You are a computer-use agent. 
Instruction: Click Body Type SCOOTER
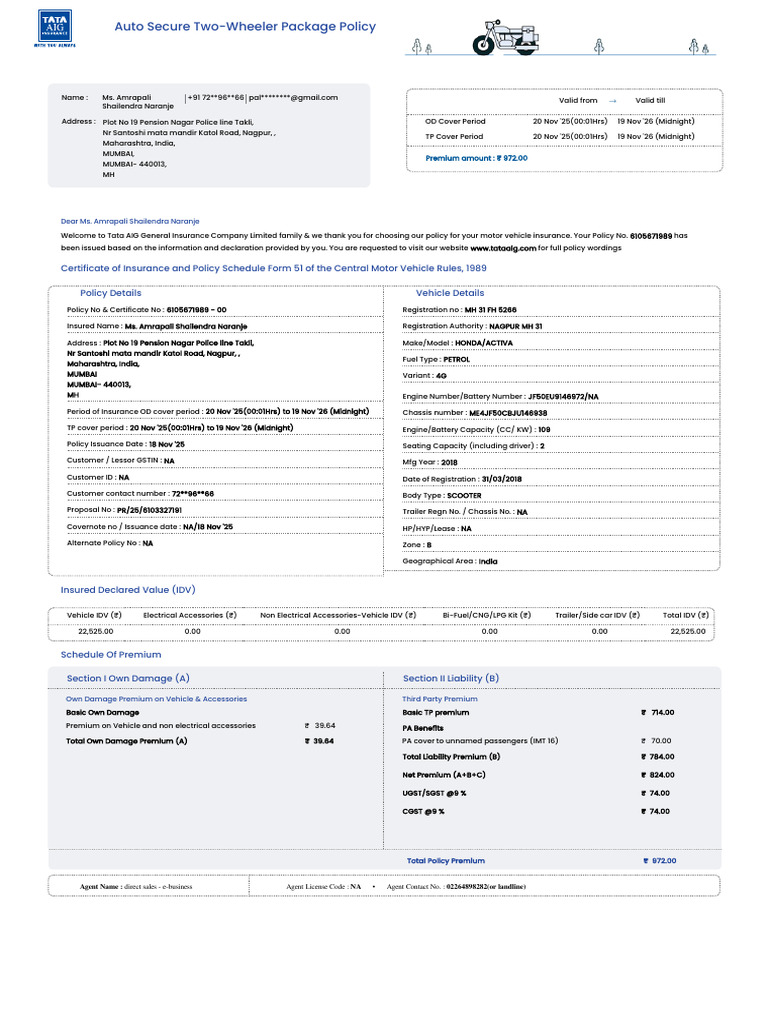[x=441, y=496]
